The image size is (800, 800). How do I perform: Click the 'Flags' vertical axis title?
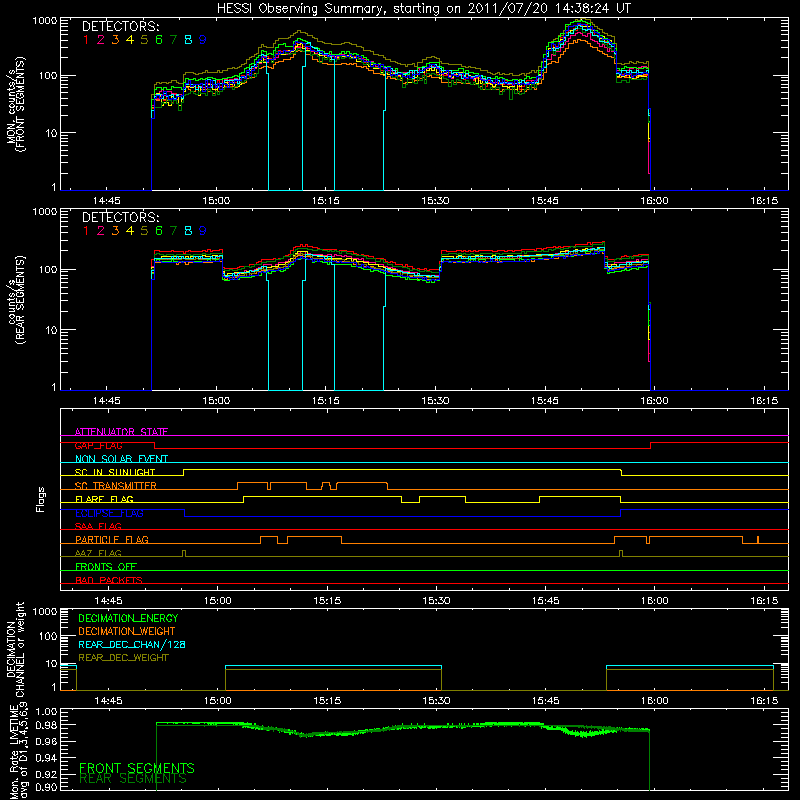point(41,499)
